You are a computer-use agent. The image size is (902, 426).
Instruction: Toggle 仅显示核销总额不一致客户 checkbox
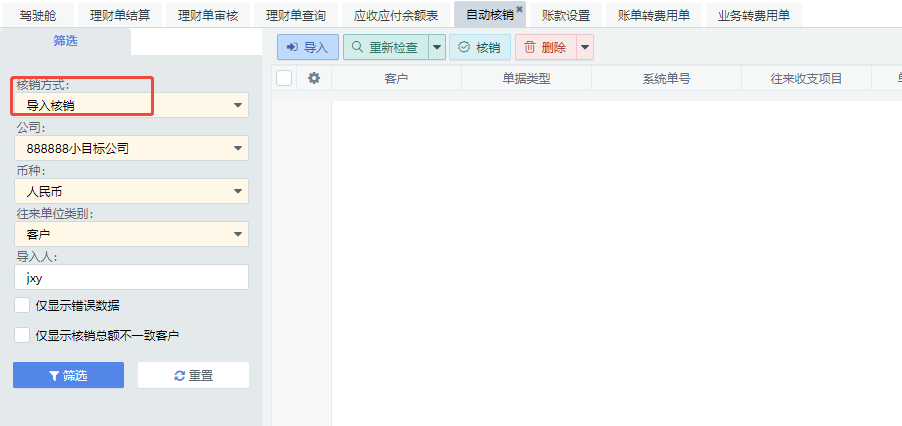click(22, 336)
